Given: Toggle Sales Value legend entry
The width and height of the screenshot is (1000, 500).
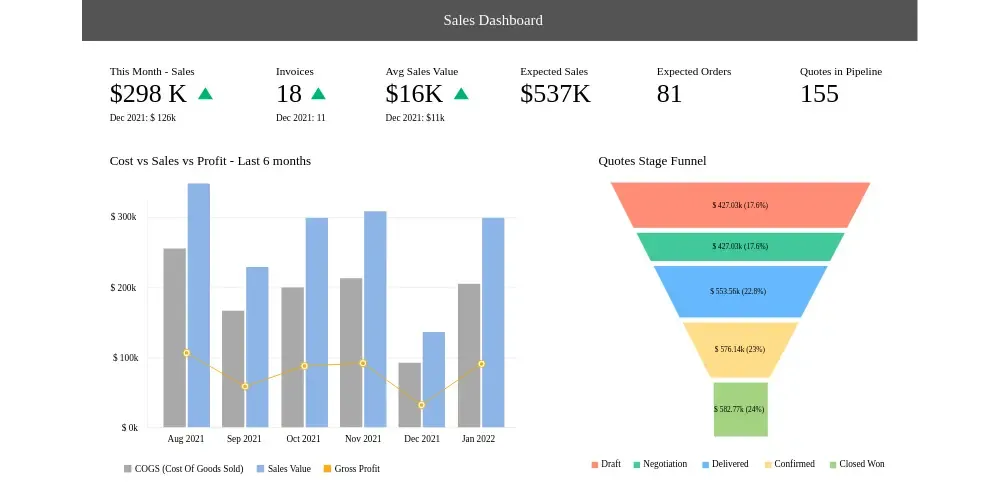Looking at the screenshot, I should pos(283,469).
